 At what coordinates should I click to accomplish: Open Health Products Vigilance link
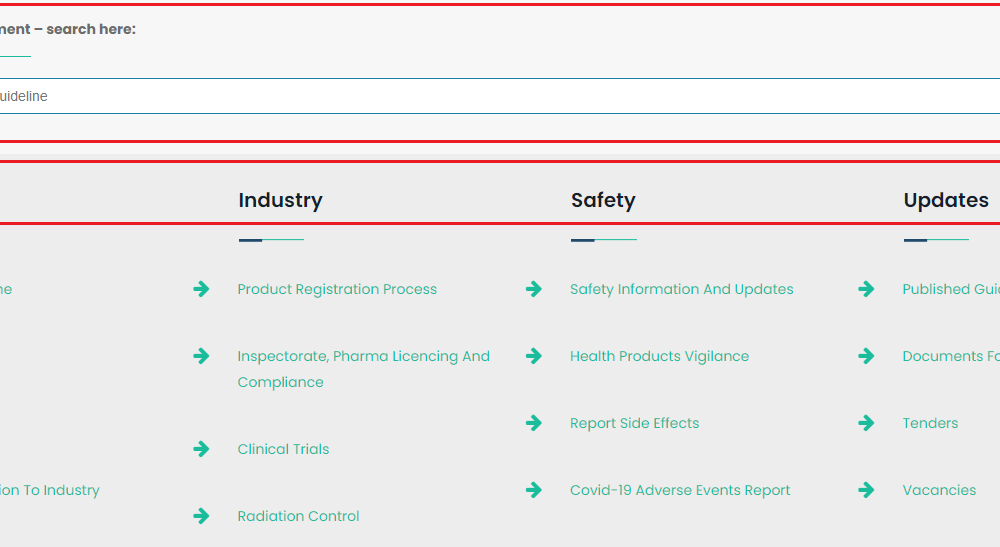pos(659,356)
